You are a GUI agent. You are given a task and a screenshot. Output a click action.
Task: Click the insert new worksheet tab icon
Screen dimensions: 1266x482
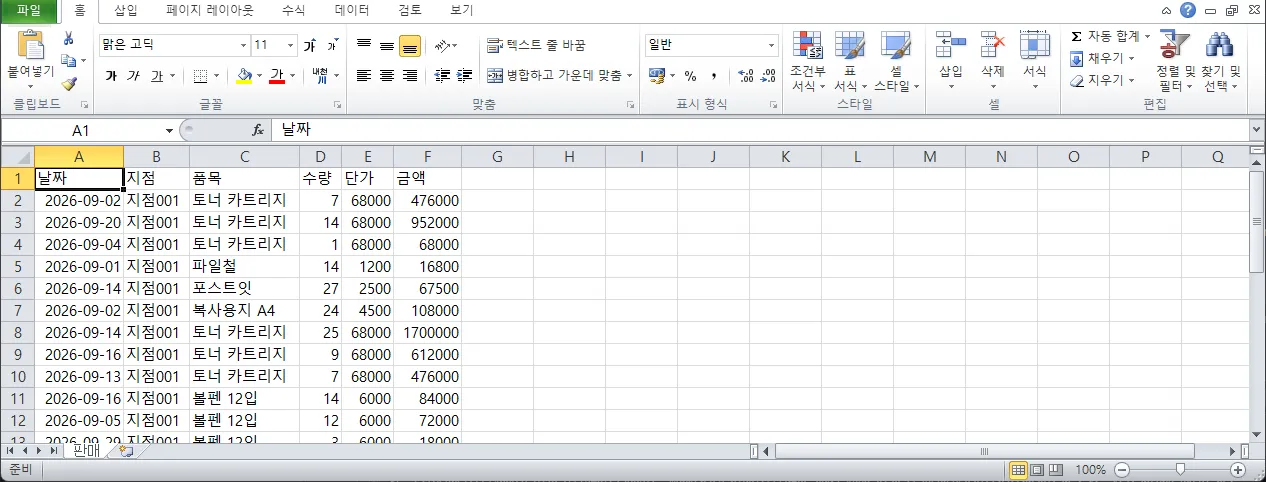(x=126, y=452)
